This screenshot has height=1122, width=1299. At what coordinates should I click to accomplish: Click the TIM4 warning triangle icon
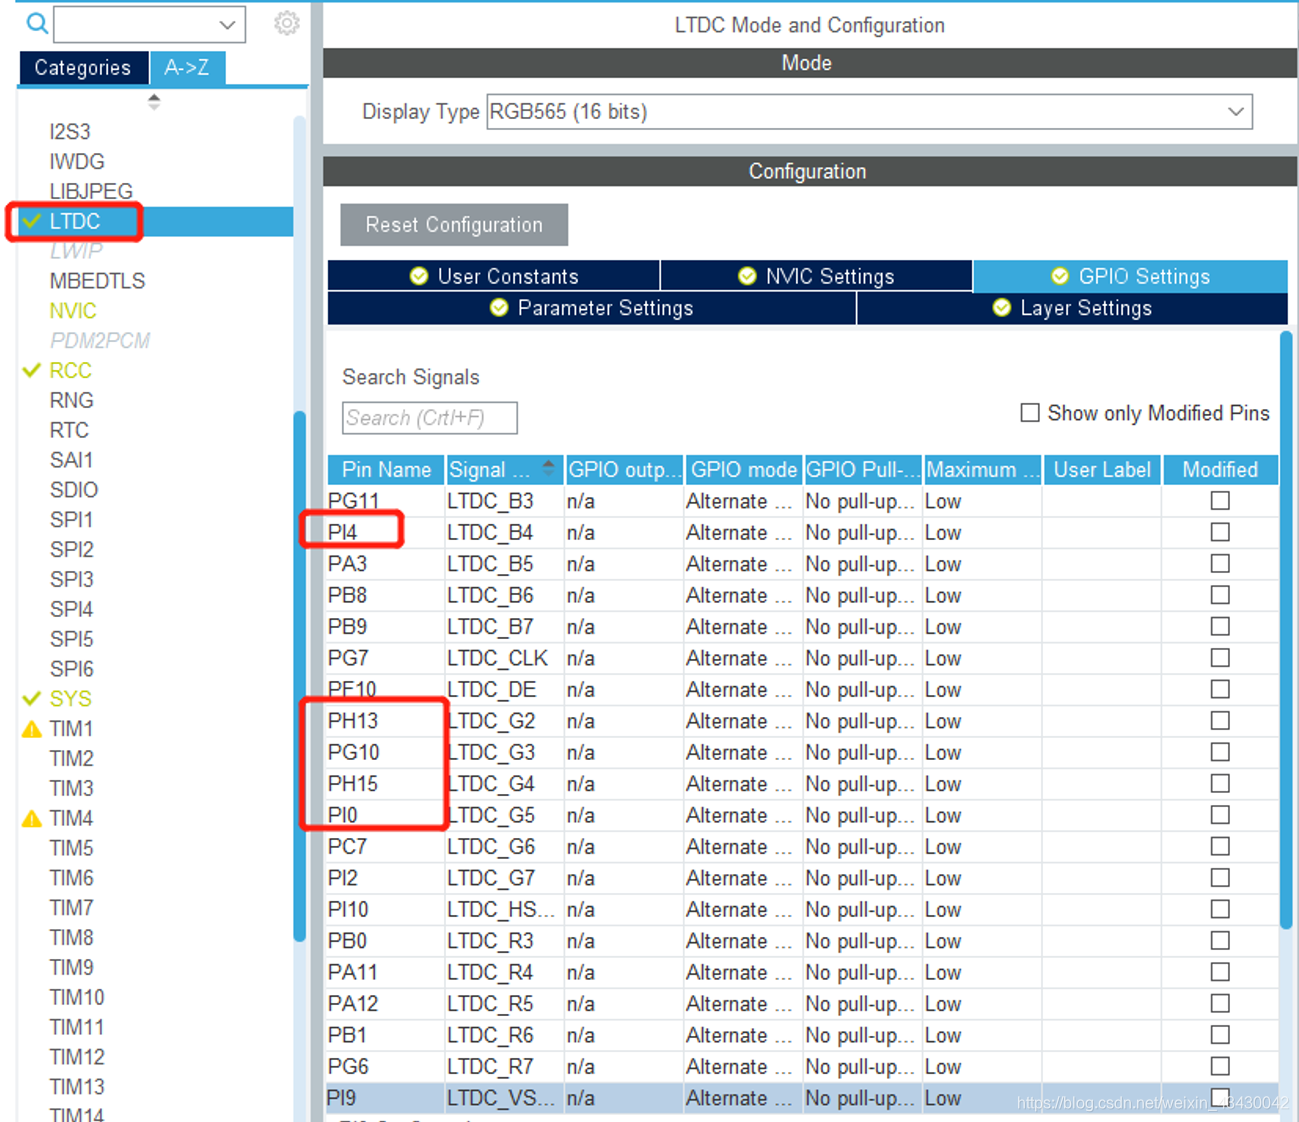(32, 819)
